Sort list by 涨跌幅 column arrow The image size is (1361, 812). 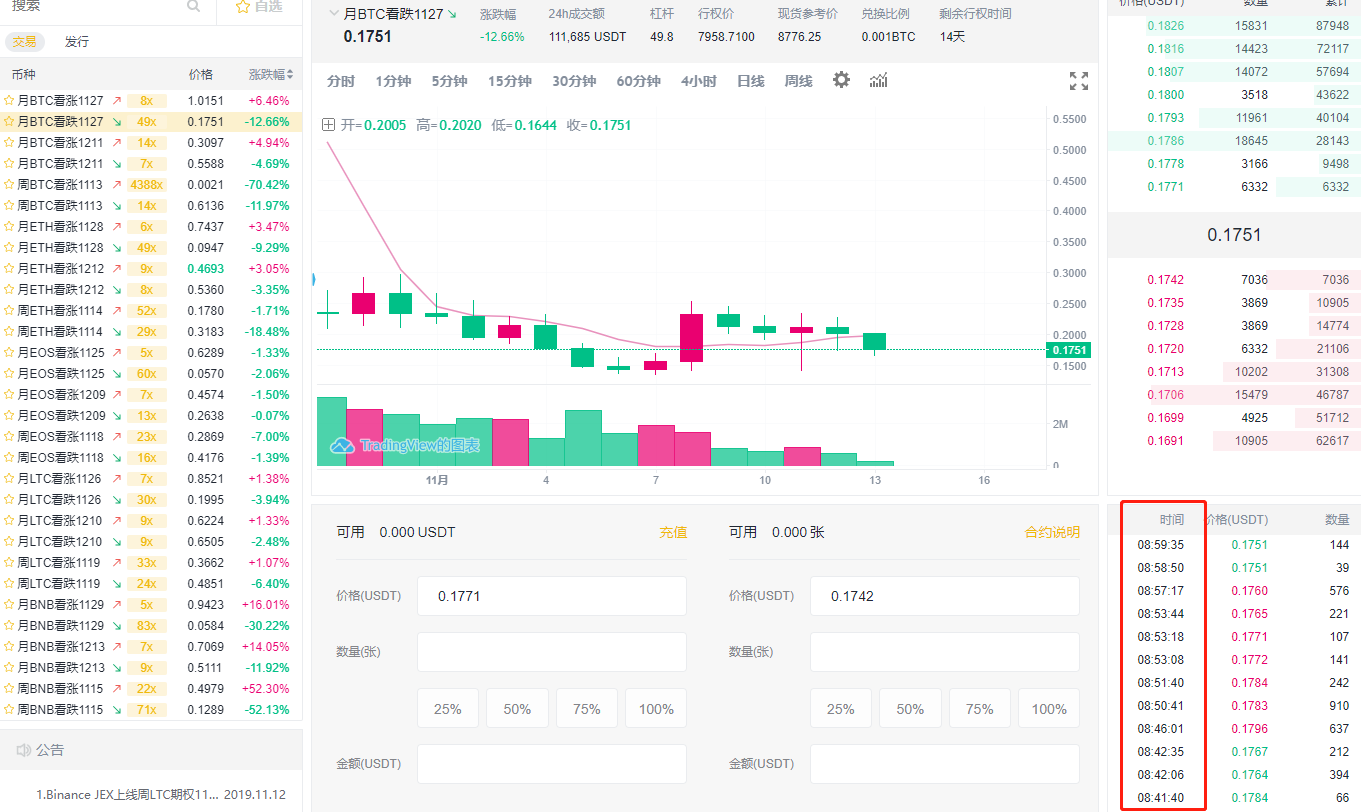click(290, 75)
